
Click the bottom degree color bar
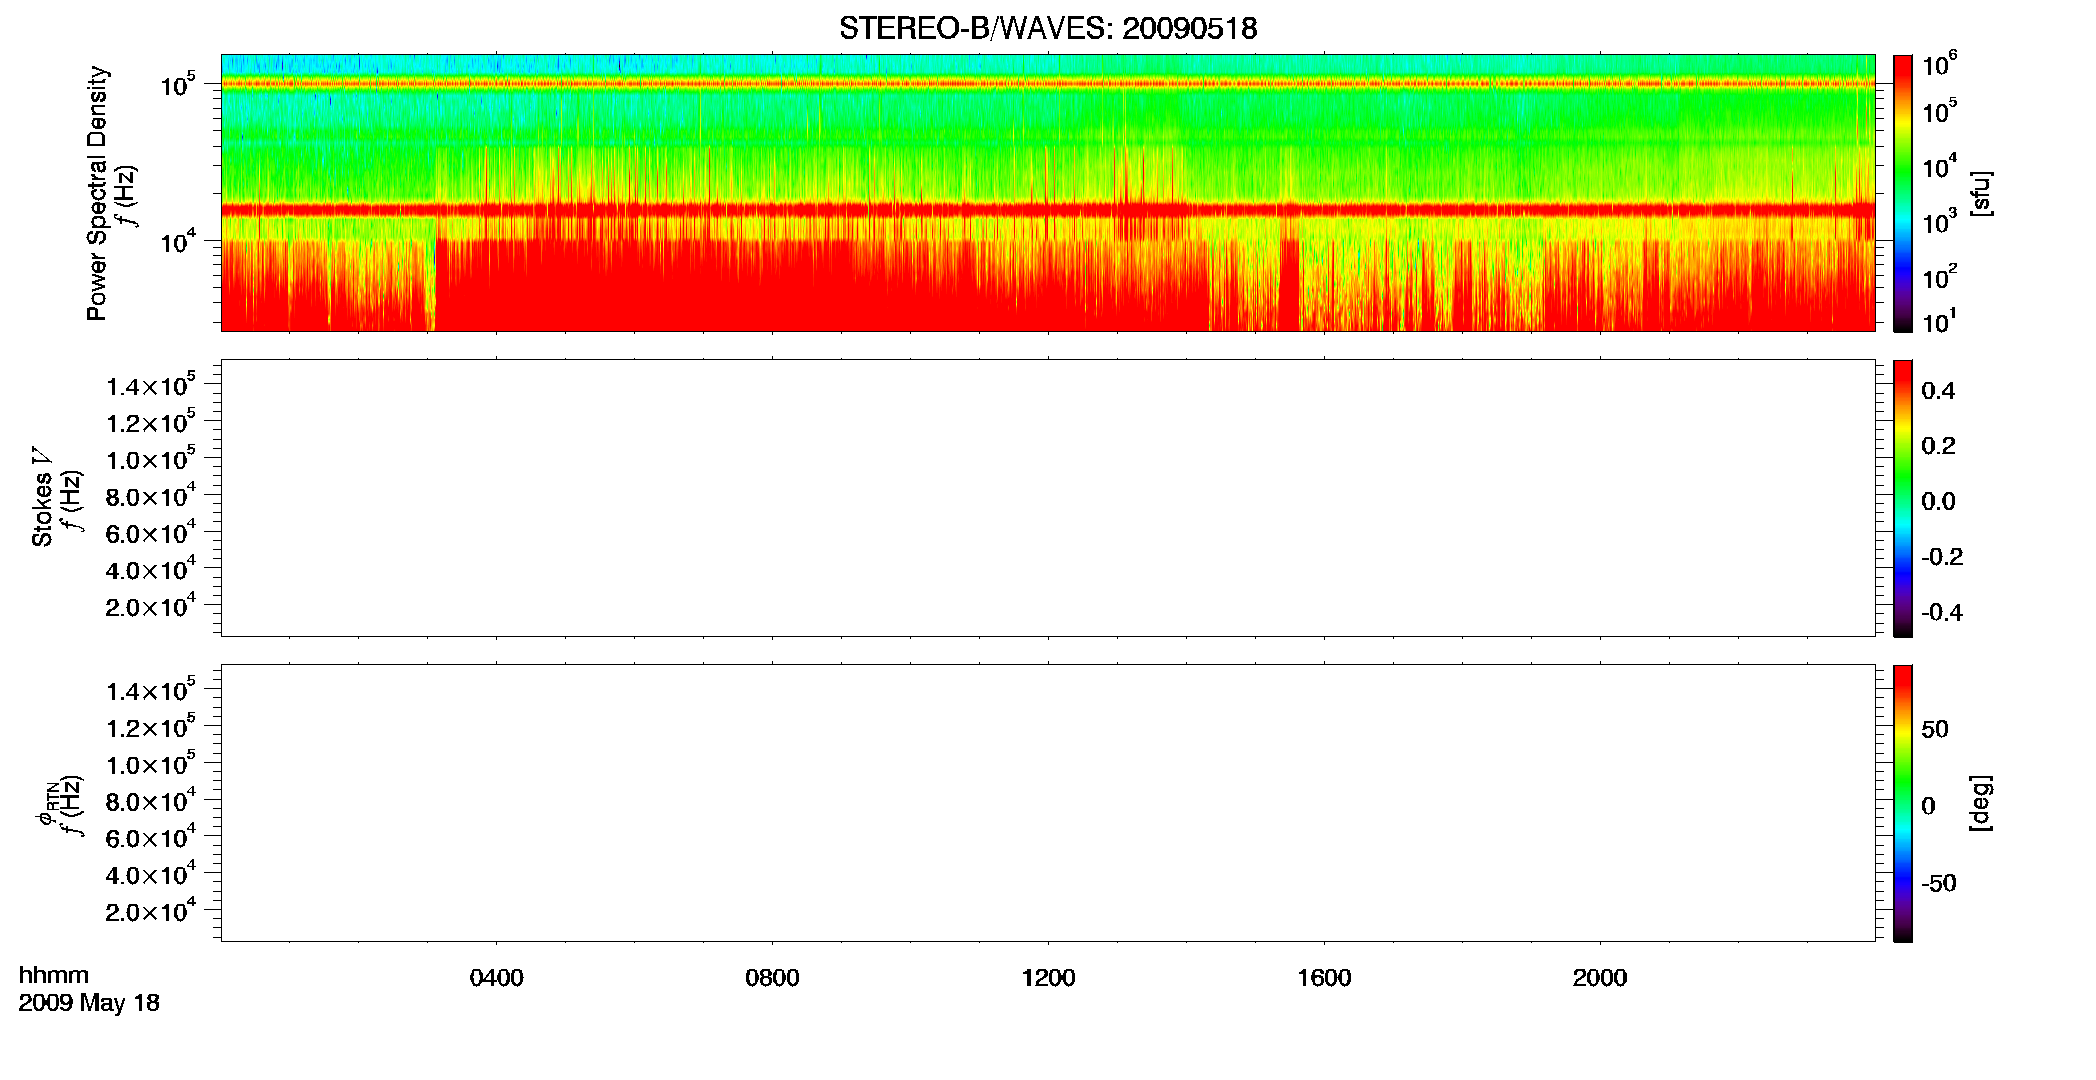click(x=1903, y=803)
